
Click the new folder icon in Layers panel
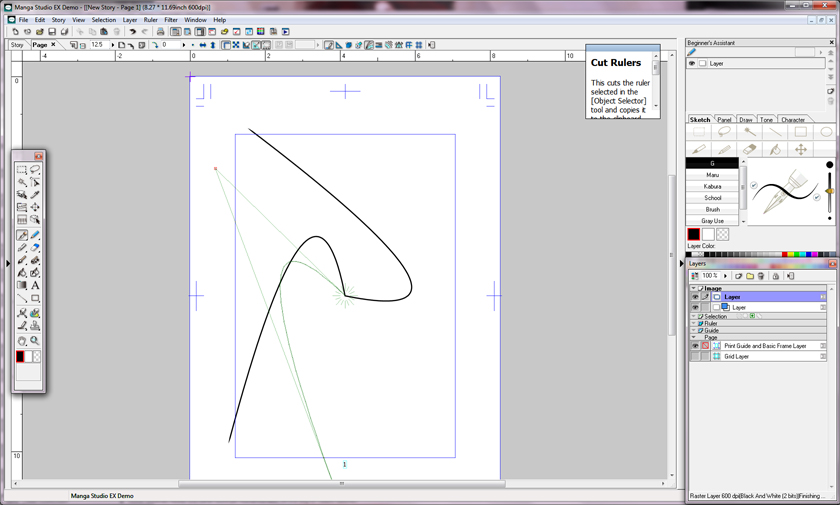749,276
